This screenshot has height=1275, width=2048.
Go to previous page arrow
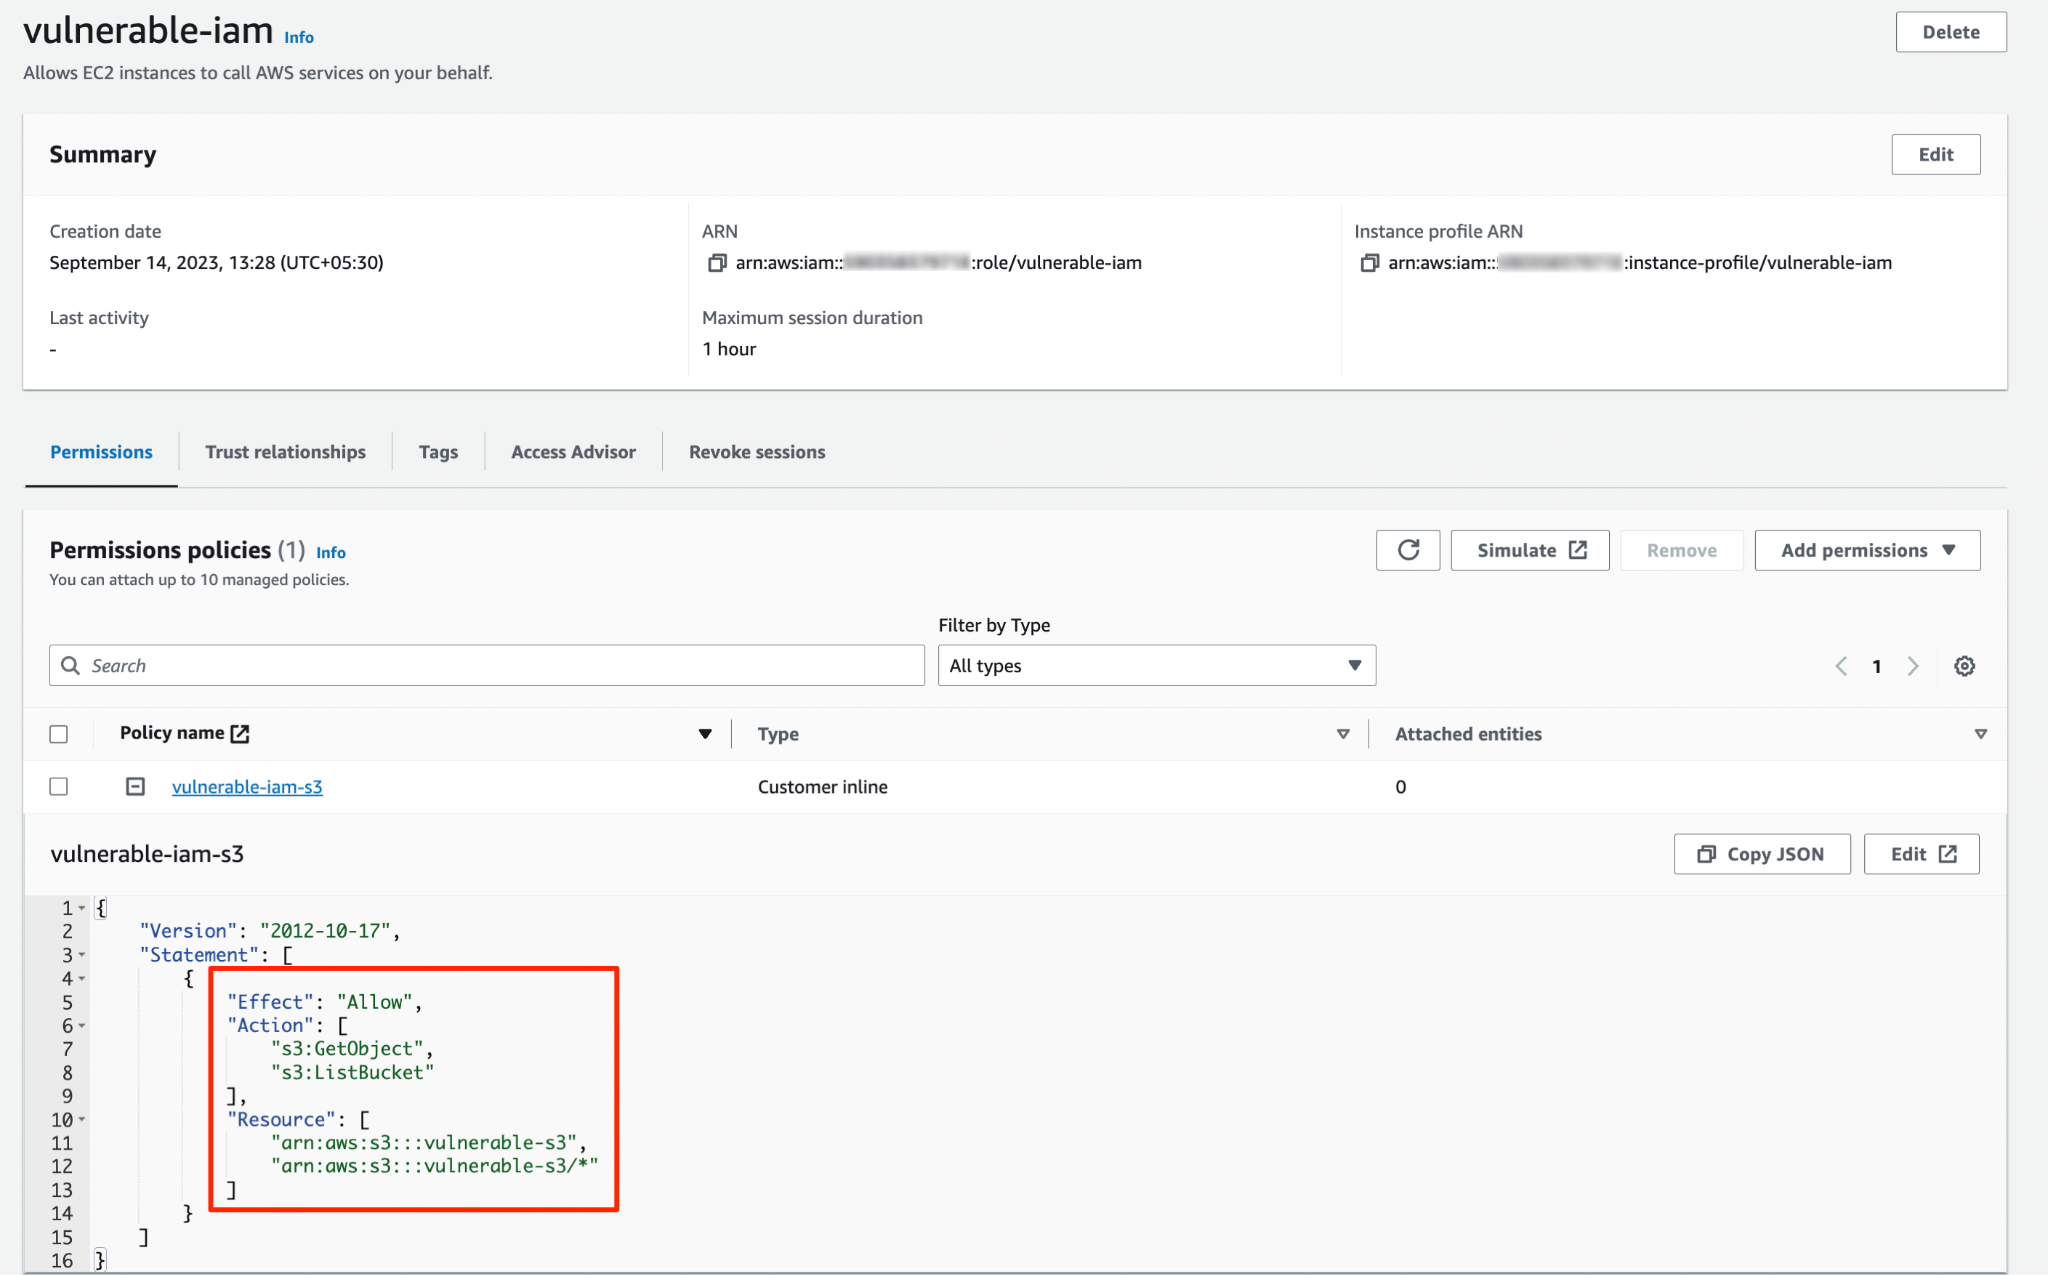pos(1841,666)
